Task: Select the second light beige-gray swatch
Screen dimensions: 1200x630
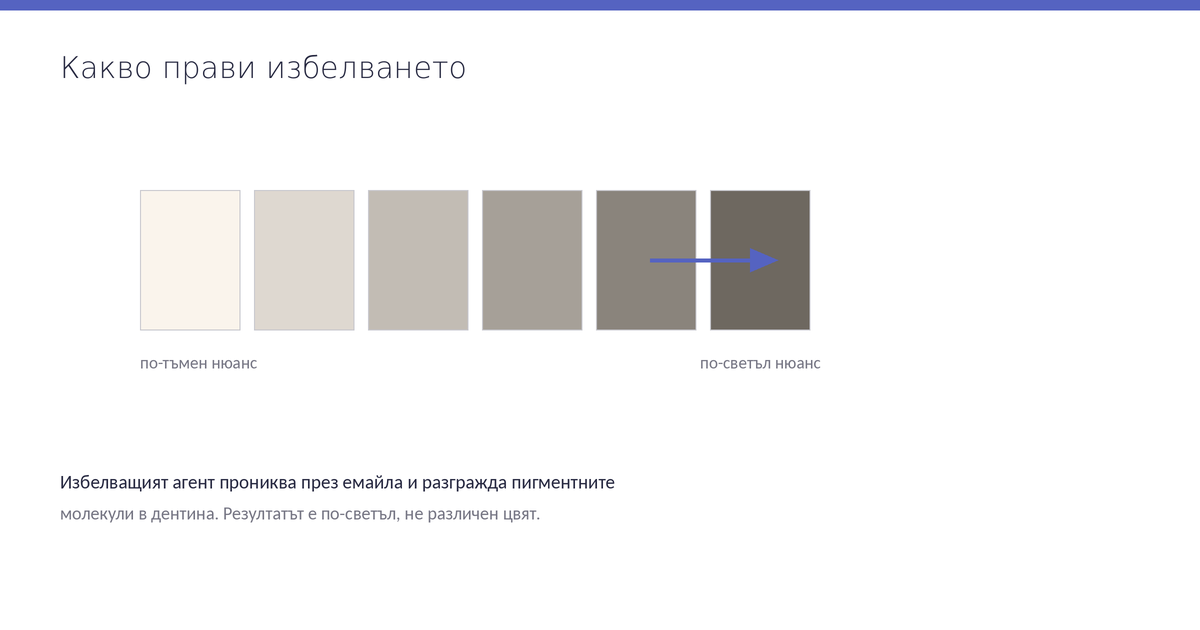Action: click(304, 260)
